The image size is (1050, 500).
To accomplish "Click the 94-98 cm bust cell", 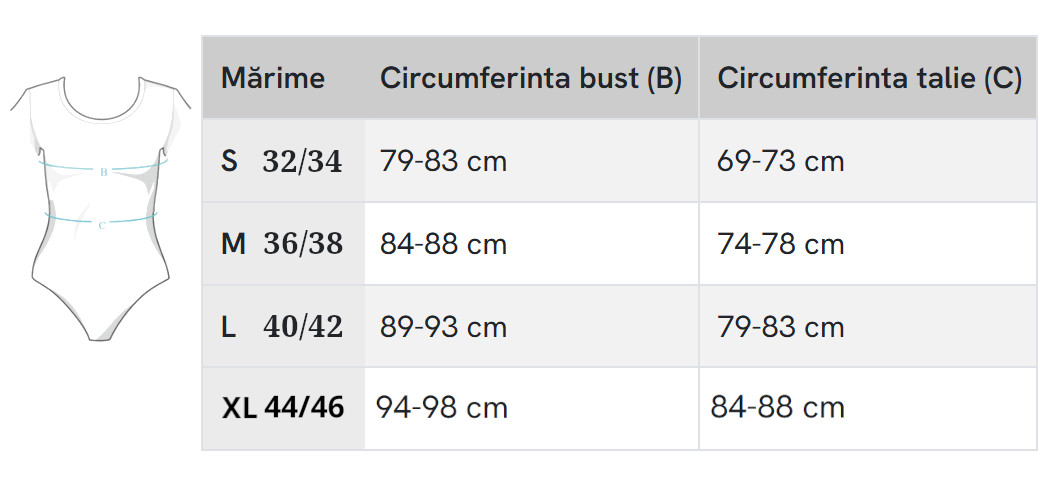I will coord(441,408).
